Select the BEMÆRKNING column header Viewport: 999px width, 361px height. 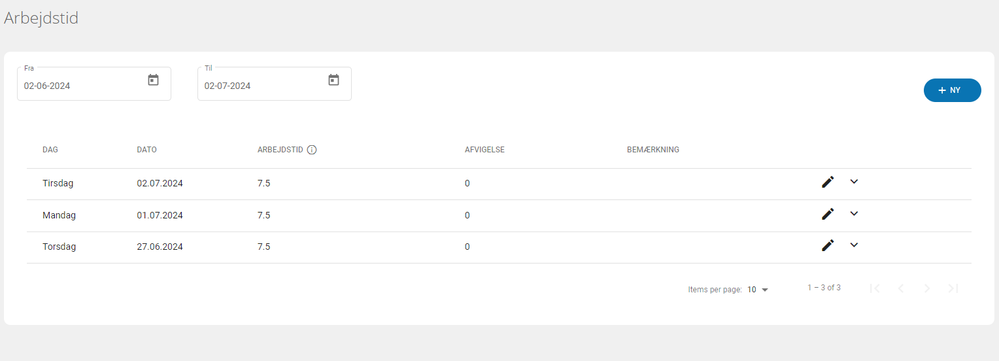tap(653, 150)
